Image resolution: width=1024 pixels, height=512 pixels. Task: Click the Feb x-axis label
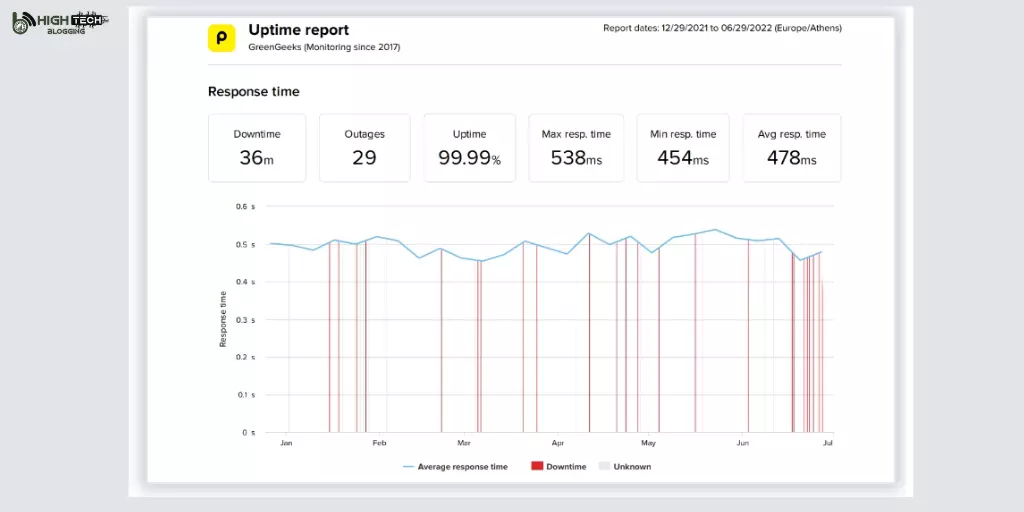379,443
